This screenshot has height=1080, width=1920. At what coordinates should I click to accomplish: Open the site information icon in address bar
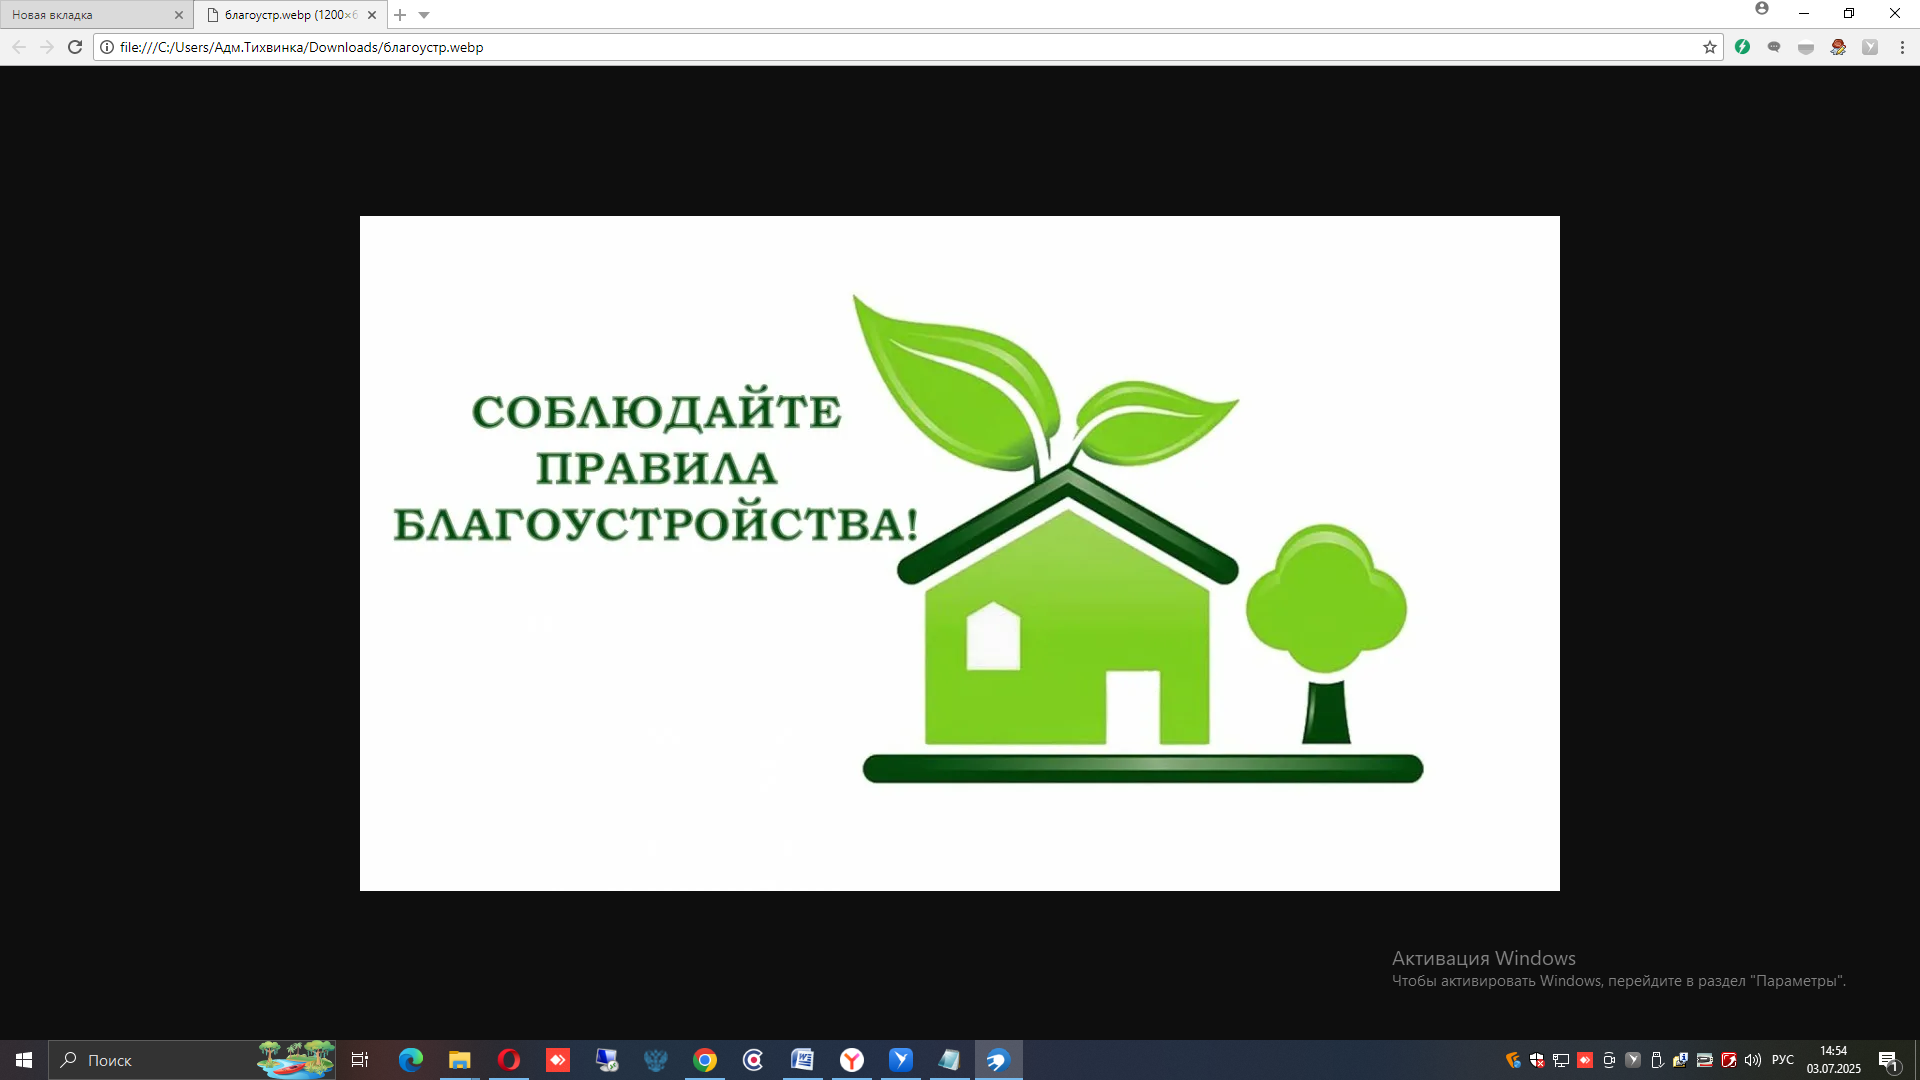(107, 47)
